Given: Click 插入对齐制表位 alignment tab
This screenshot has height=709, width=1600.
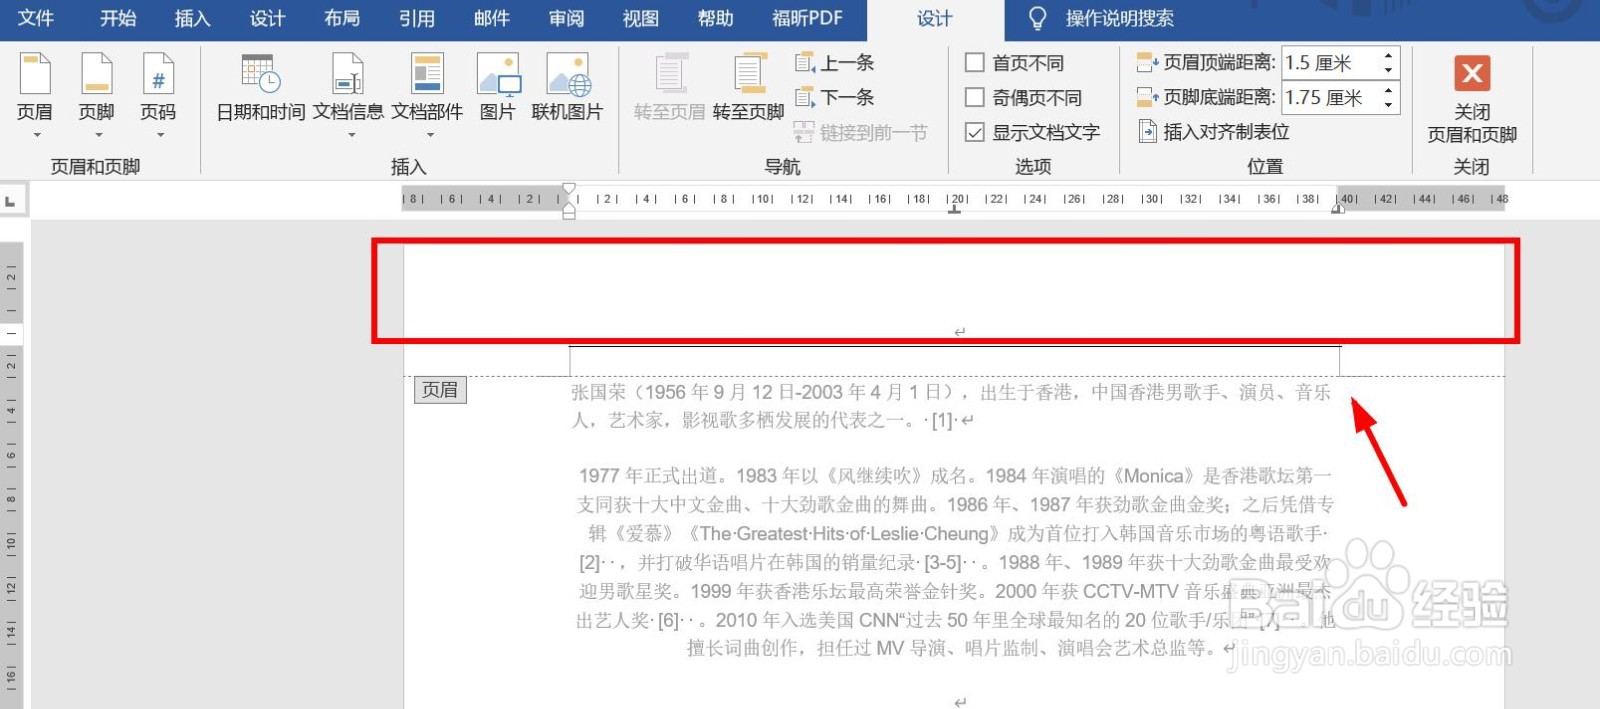Looking at the screenshot, I should (x=1214, y=132).
